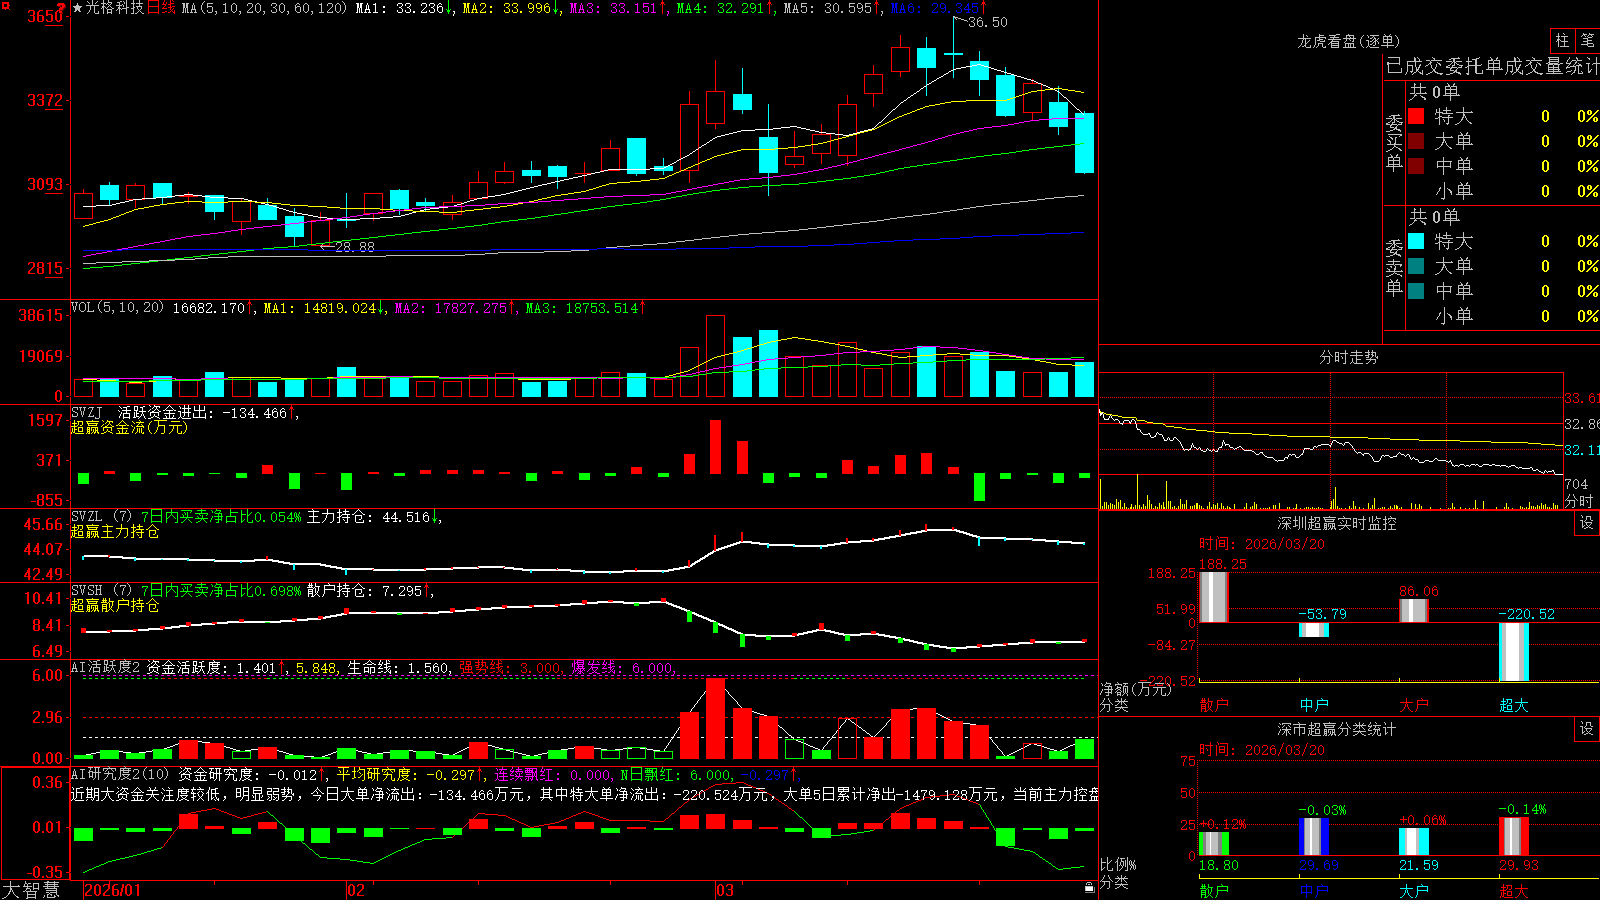Click the 散户持仓: 7.295 value
The height and width of the screenshot is (900, 1600).
[x=370, y=591]
